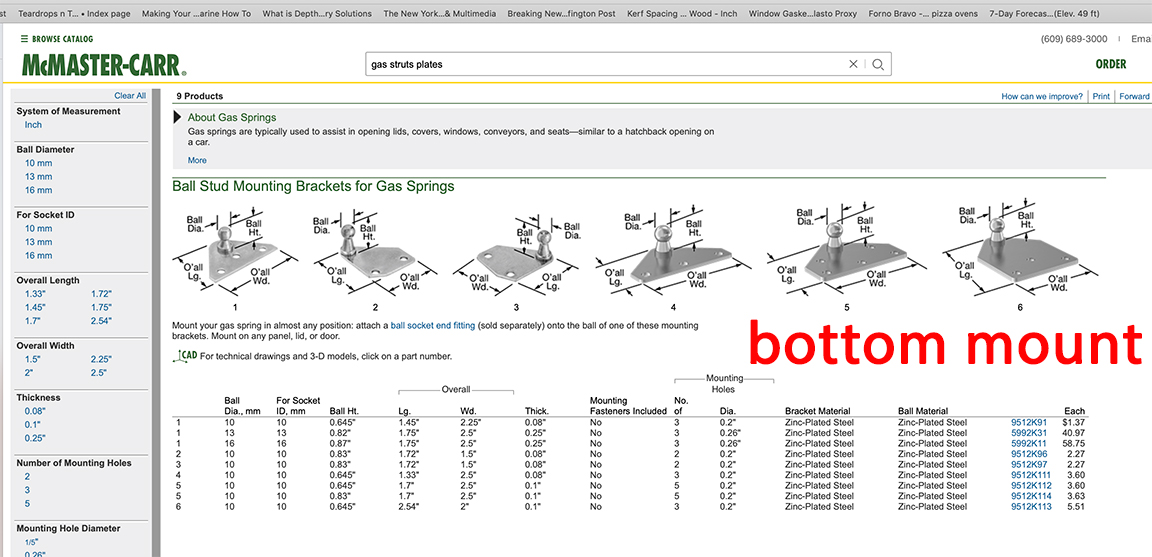The width and height of the screenshot is (1152, 557).
Task: Click the filter sidebar scrollbar
Action: (156, 323)
